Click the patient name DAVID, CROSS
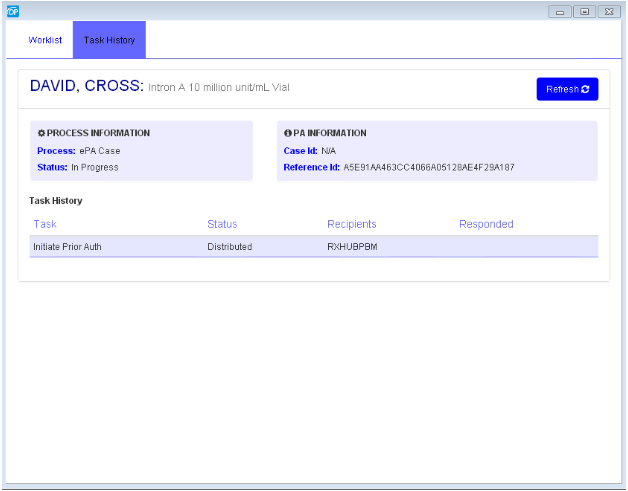The image size is (628, 491). (87, 86)
